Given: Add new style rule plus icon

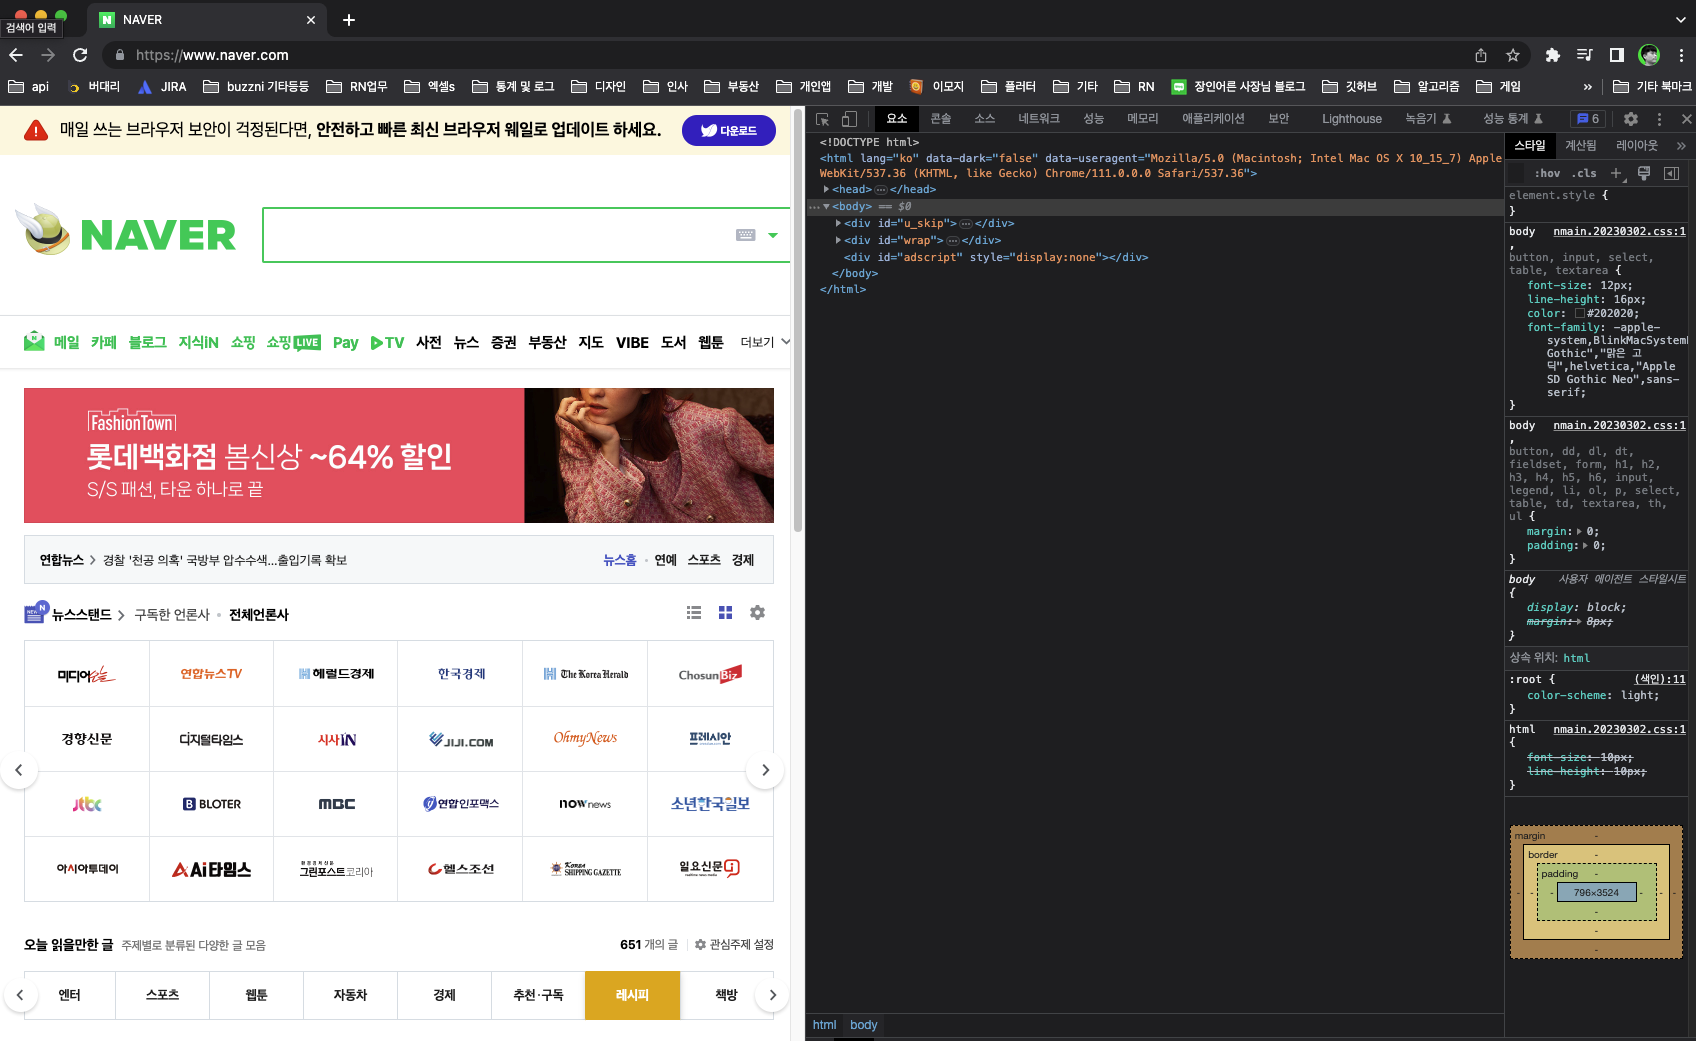Looking at the screenshot, I should click(x=1616, y=173).
